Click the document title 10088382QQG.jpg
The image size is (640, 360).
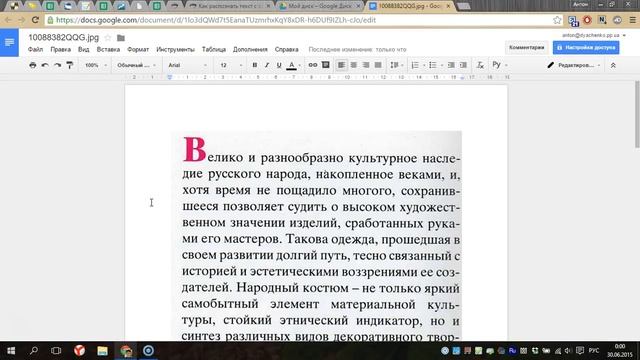pyautogui.click(x=64, y=38)
